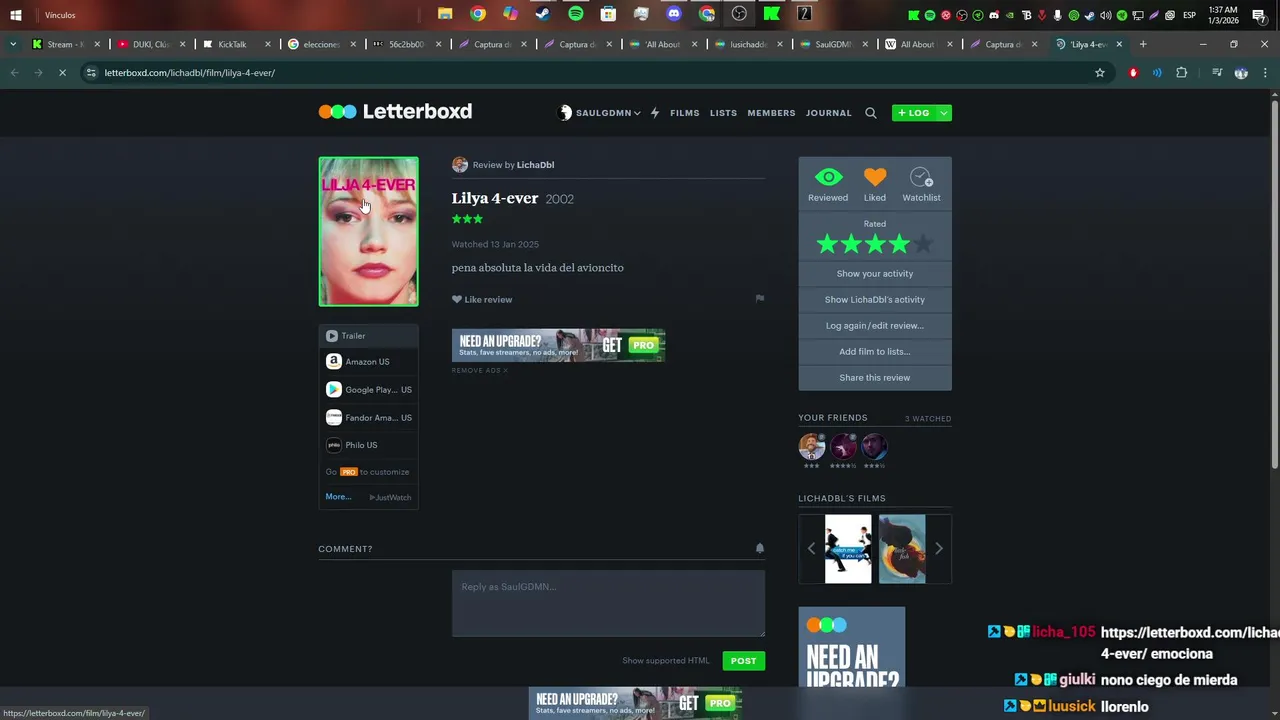Screen dimensions: 1280x720
Task: Open site search magnifier icon
Action: click(871, 113)
